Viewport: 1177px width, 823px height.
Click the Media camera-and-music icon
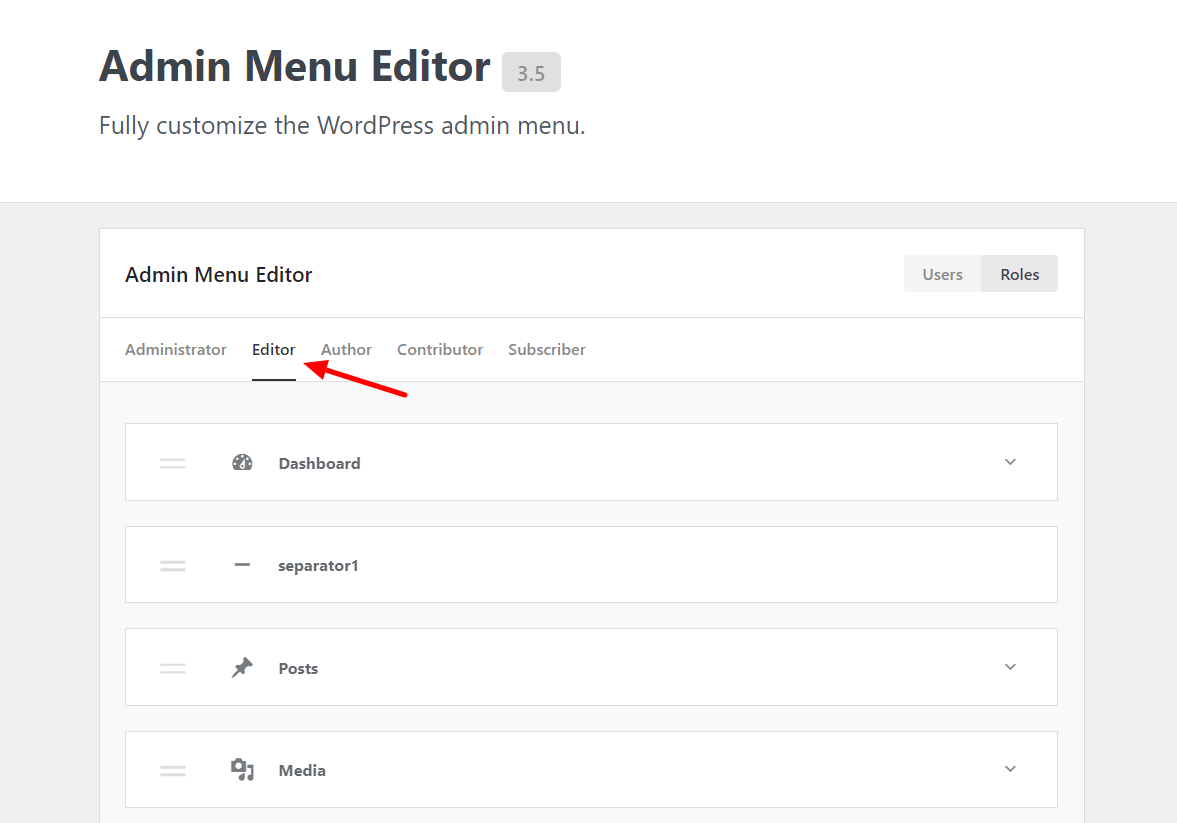click(242, 770)
